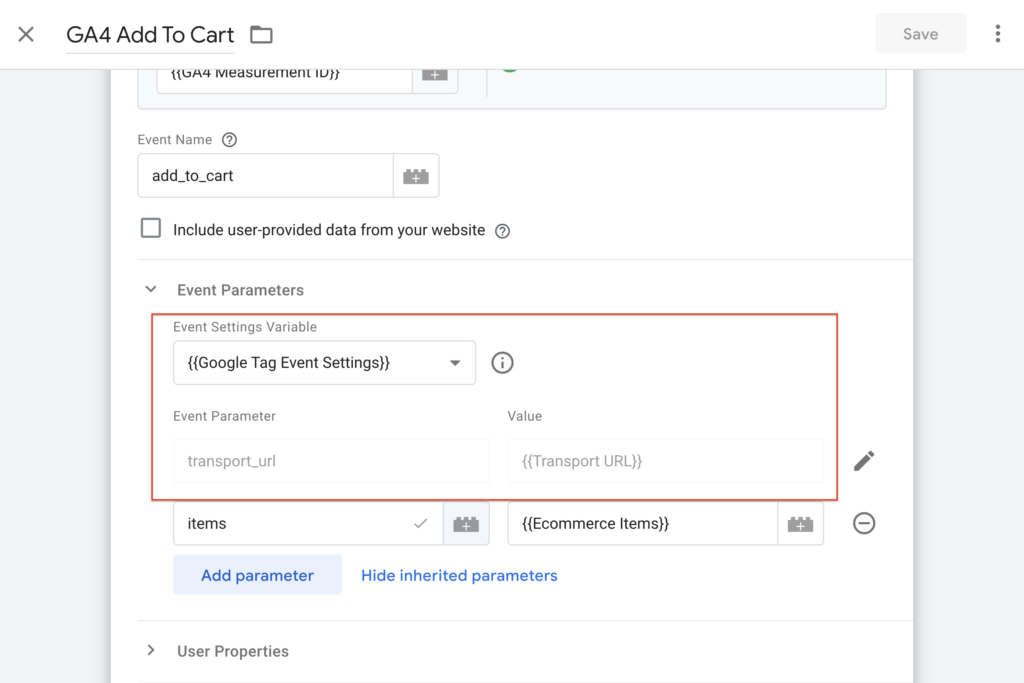Enable Include user-provided data checkbox
The height and width of the screenshot is (683, 1024).
click(151, 229)
